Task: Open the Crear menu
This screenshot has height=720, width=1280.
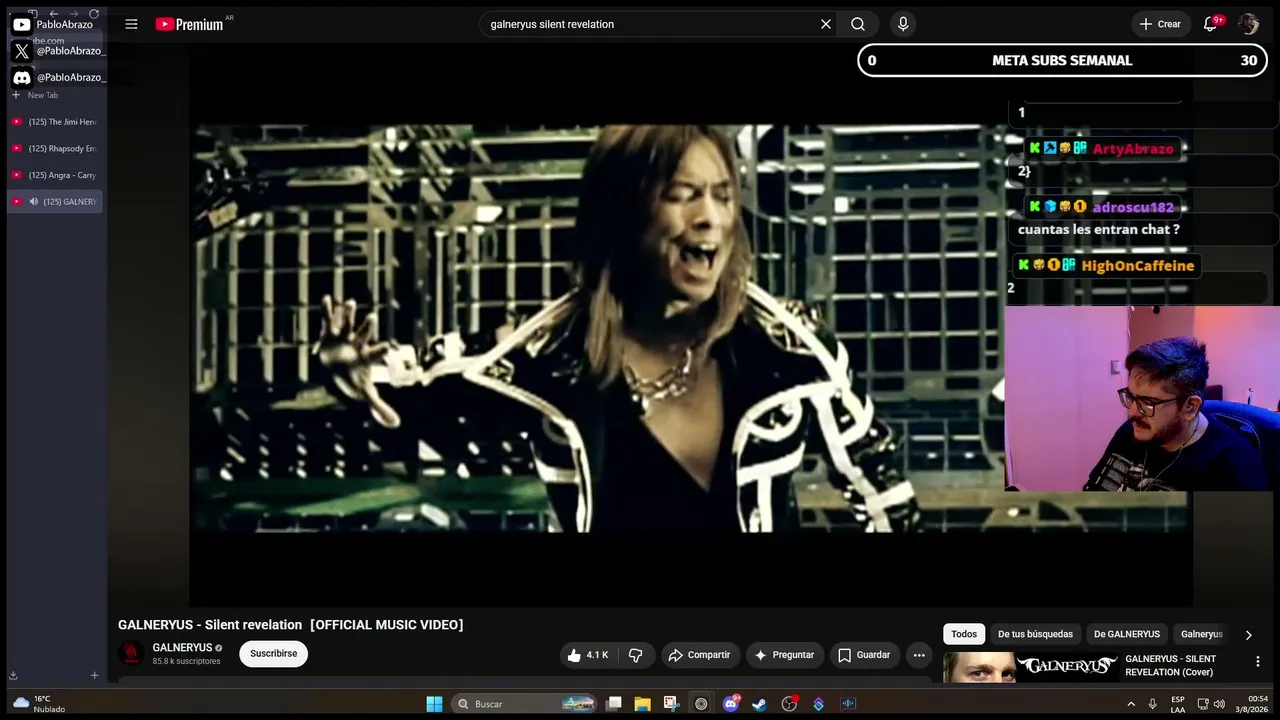Action: [x=1160, y=24]
